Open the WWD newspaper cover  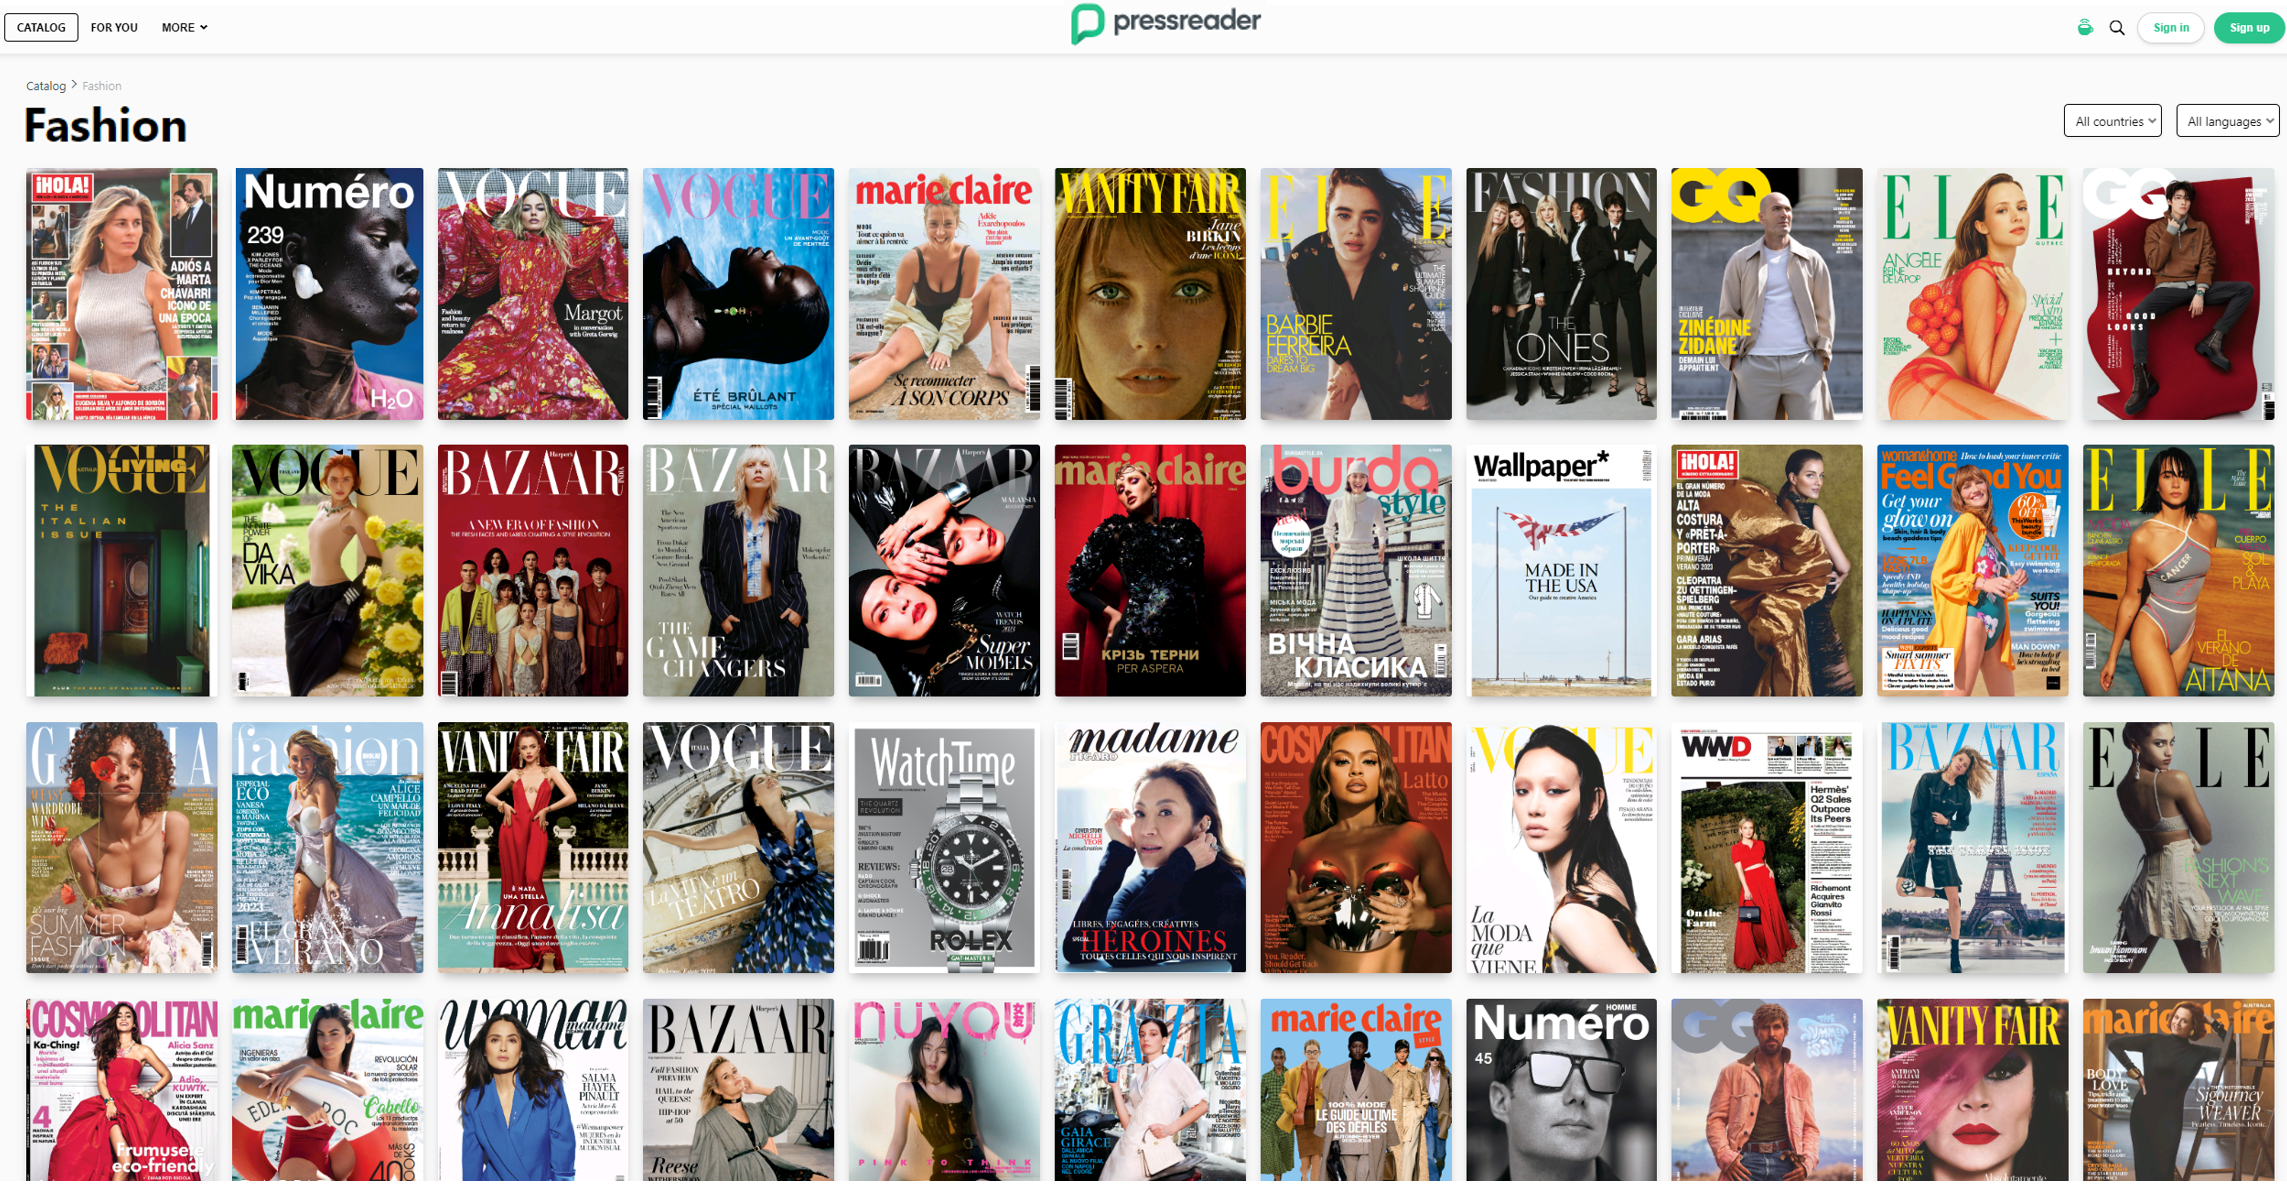1767,848
